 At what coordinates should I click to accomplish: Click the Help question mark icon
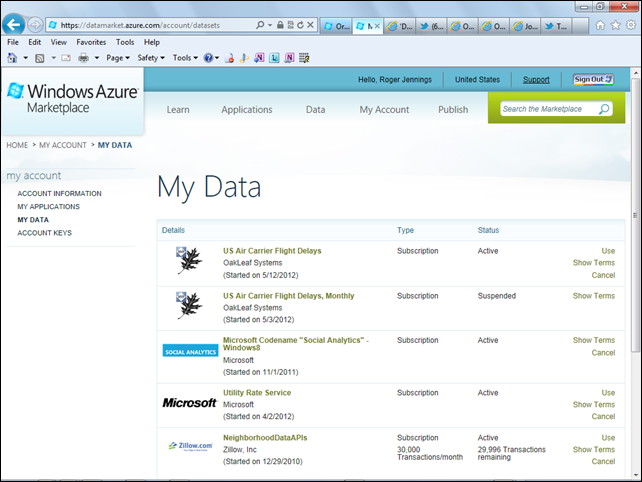(x=208, y=58)
